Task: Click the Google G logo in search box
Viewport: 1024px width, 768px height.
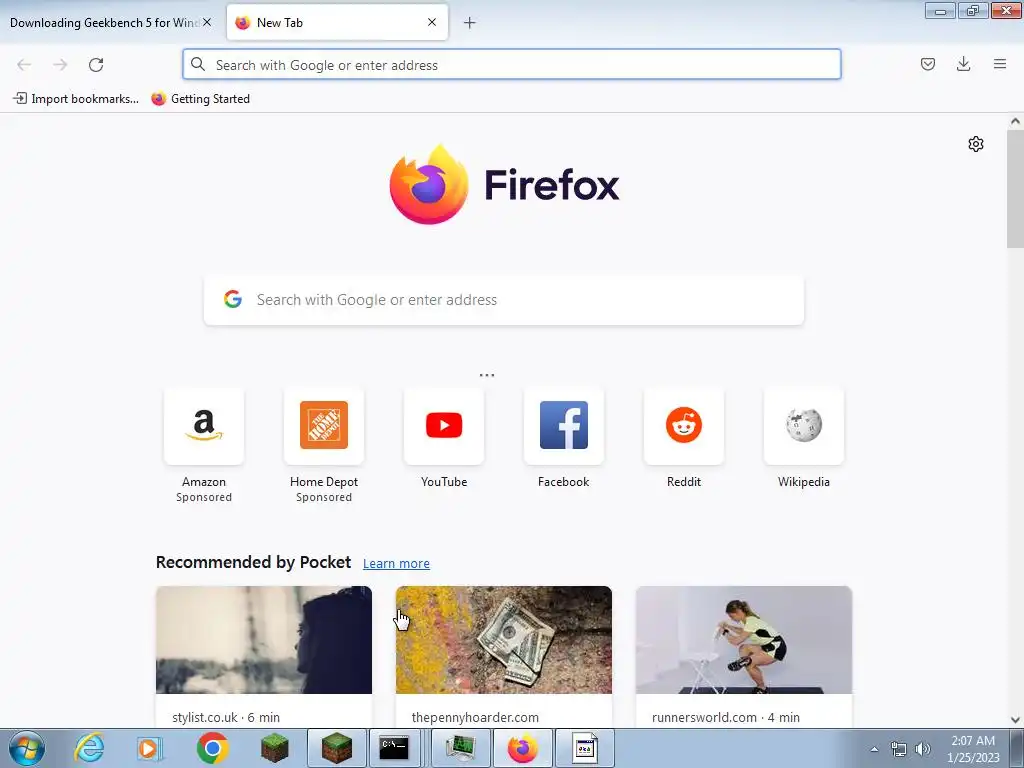Action: 233,299
